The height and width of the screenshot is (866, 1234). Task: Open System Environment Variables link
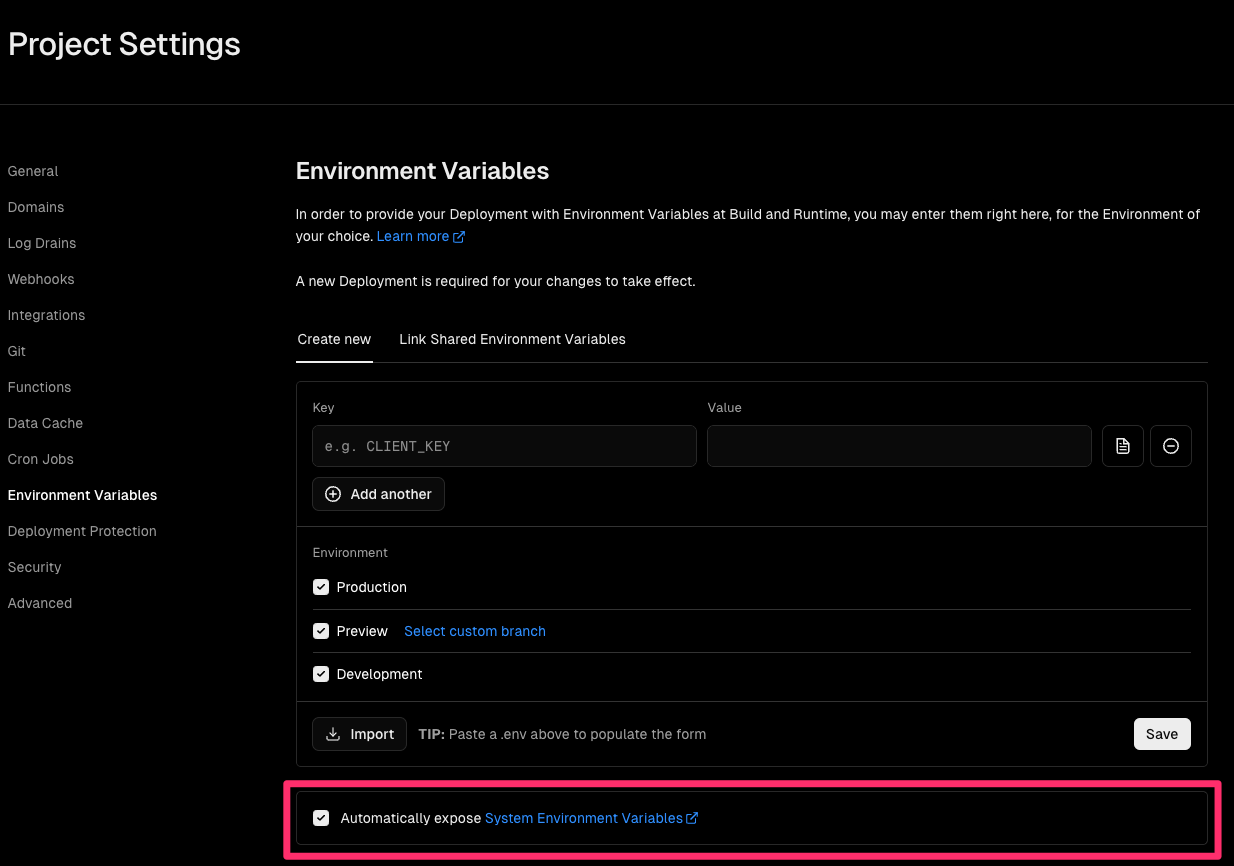(584, 818)
